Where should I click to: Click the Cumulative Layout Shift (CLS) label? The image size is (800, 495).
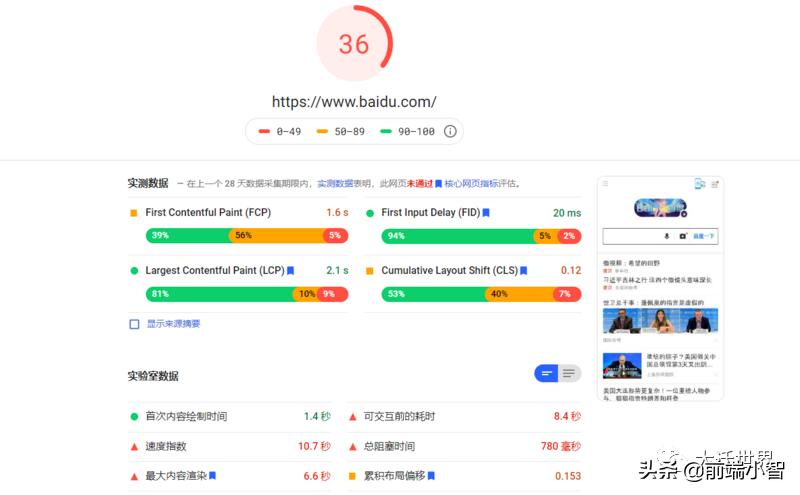(449, 270)
